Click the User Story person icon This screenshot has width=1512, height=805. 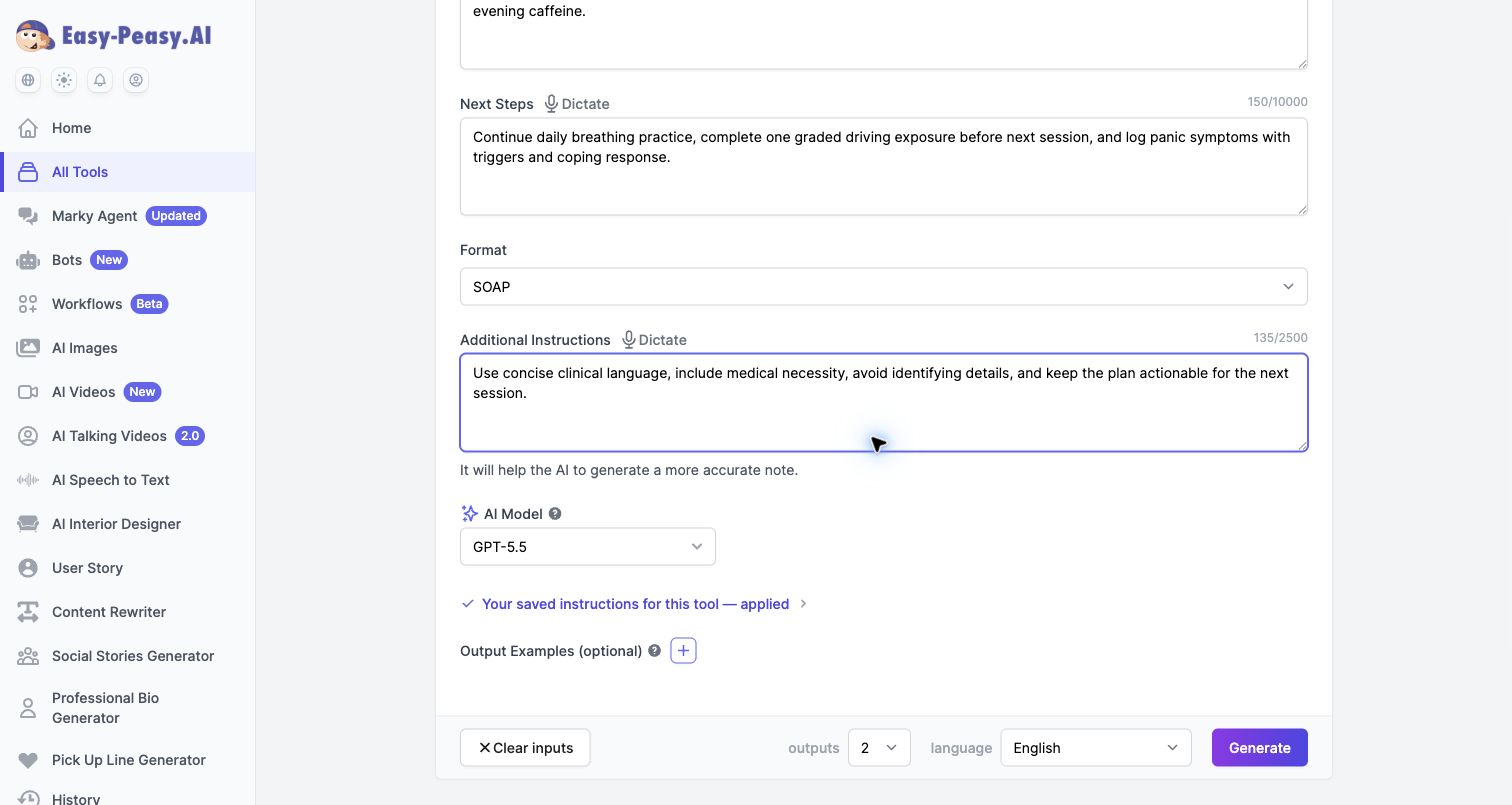[x=28, y=568]
